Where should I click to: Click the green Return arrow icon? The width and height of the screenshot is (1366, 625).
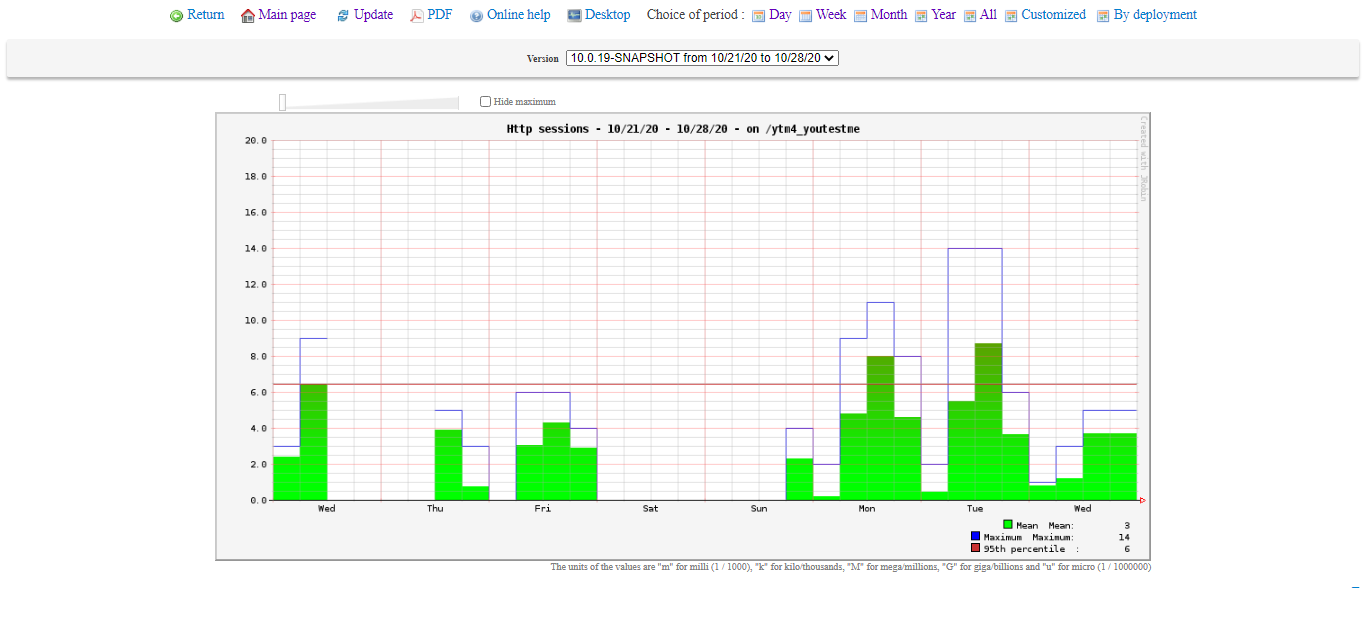tap(177, 16)
